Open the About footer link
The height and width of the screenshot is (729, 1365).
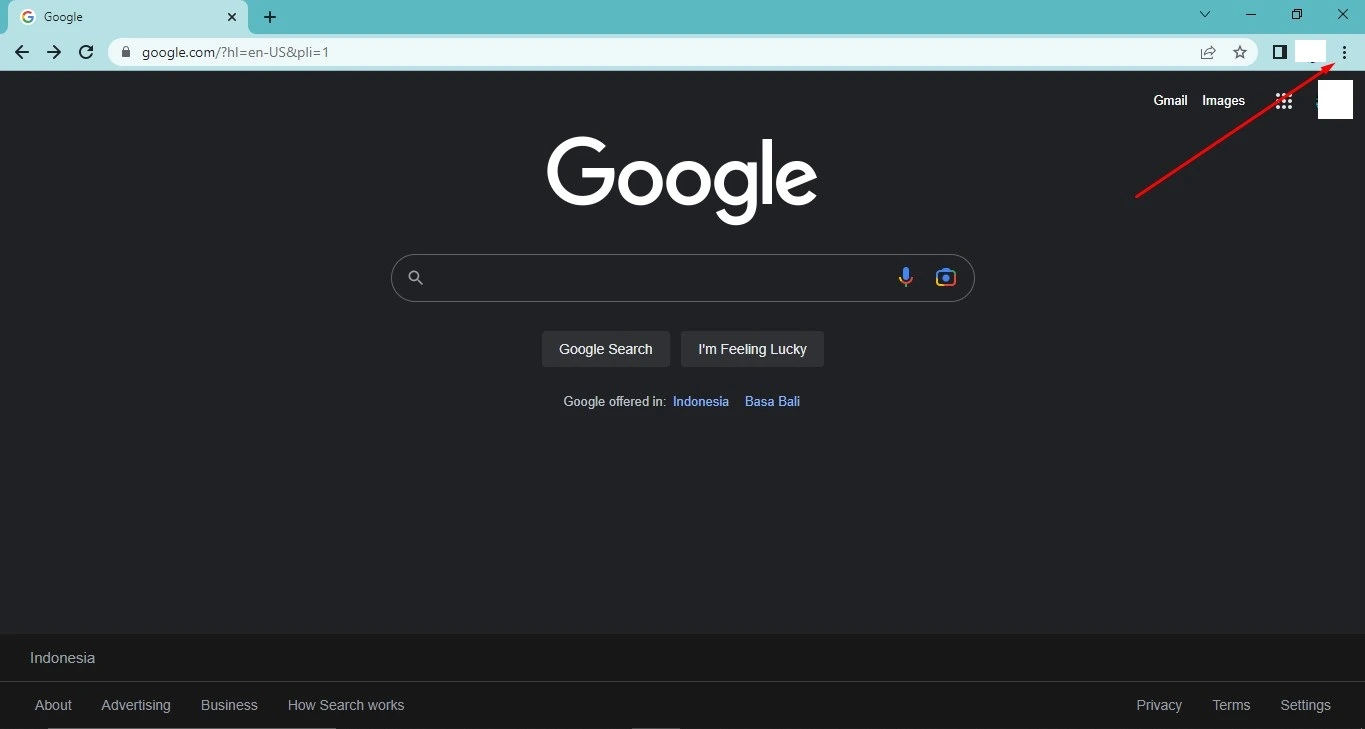click(53, 705)
